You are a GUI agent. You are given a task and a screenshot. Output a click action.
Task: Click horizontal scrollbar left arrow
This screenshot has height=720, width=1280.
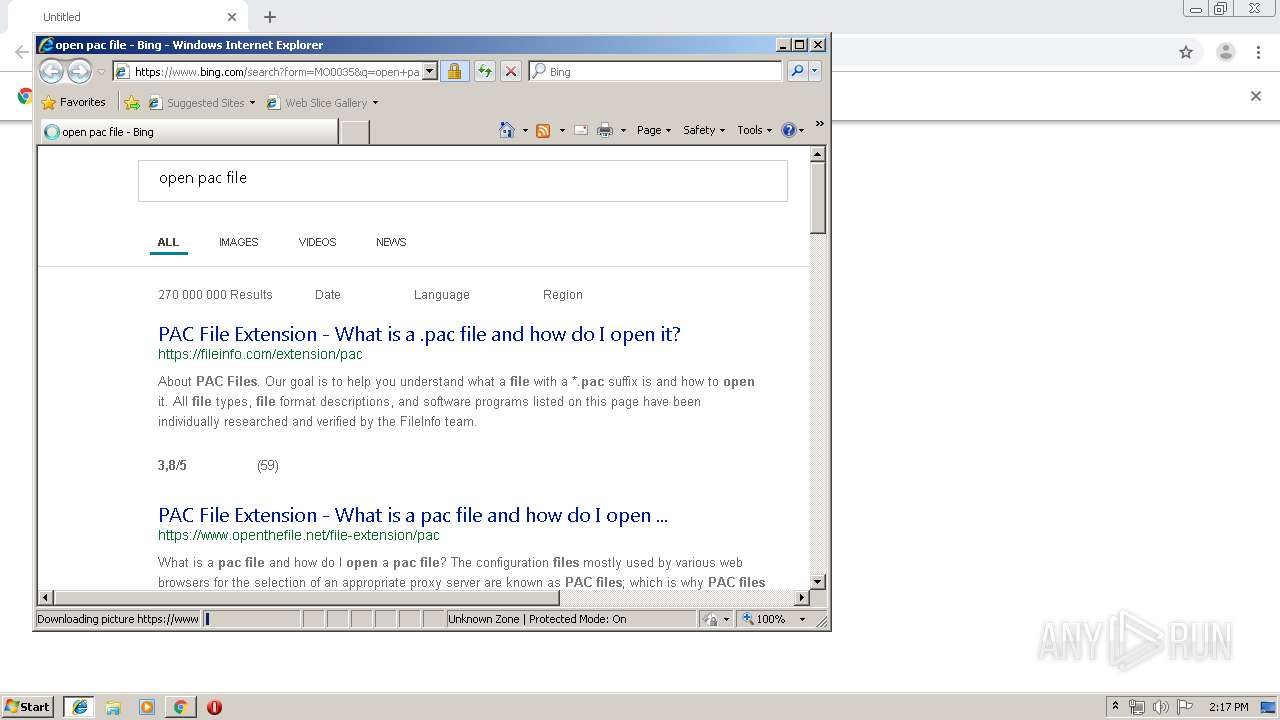(x=46, y=597)
